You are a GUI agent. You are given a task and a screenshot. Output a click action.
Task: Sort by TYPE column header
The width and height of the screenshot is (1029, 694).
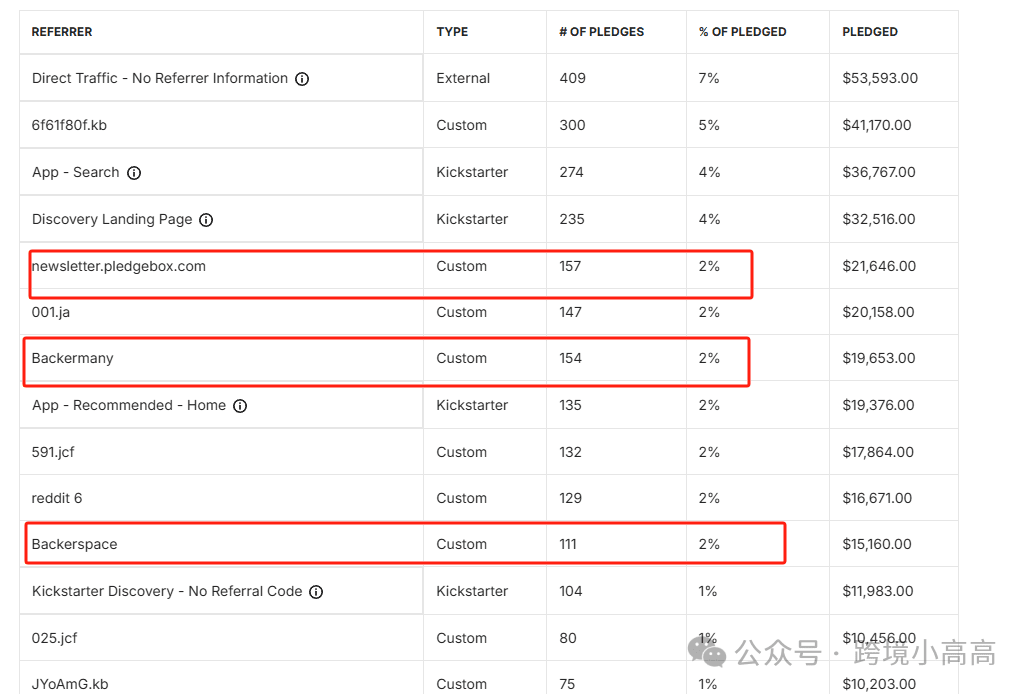[x=452, y=32]
